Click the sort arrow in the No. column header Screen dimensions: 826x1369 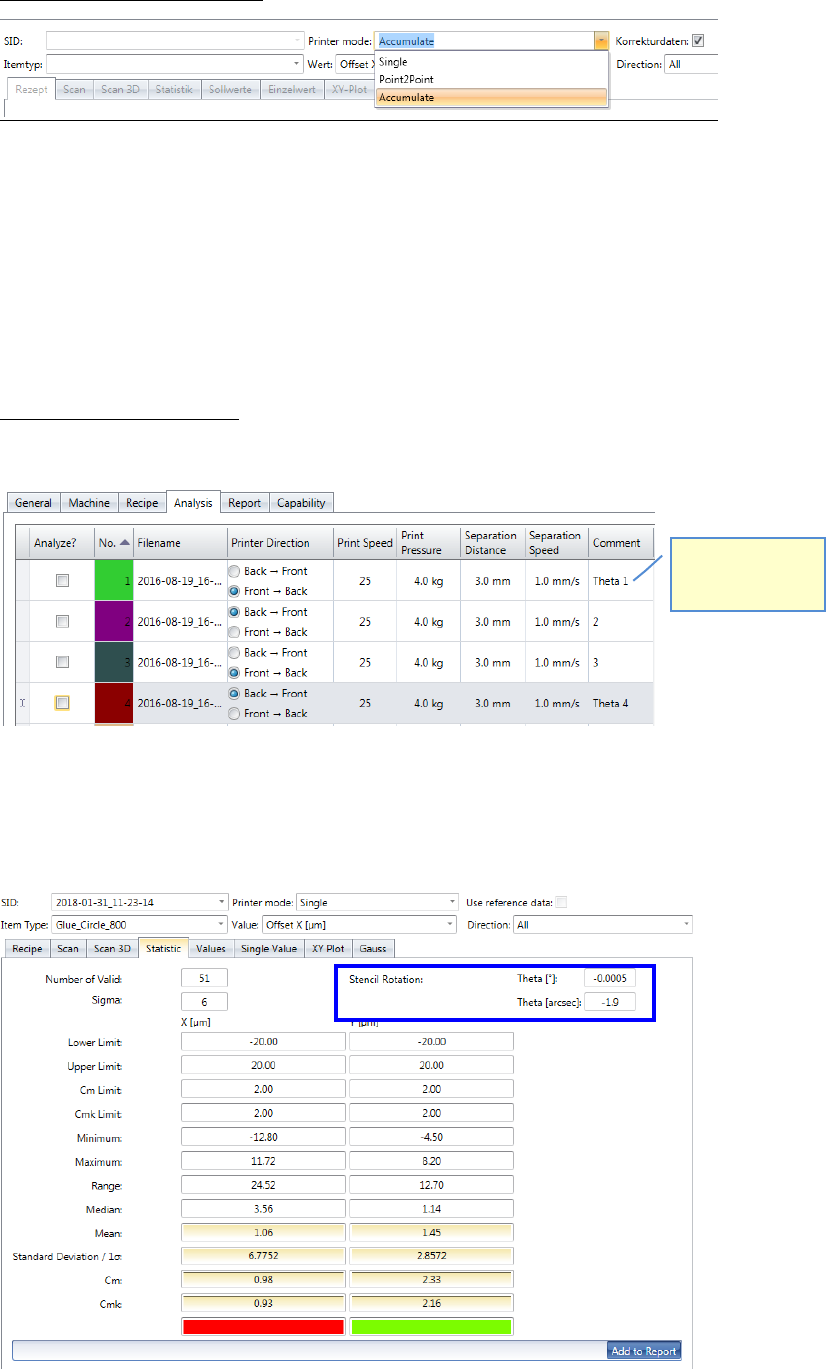coord(123,543)
